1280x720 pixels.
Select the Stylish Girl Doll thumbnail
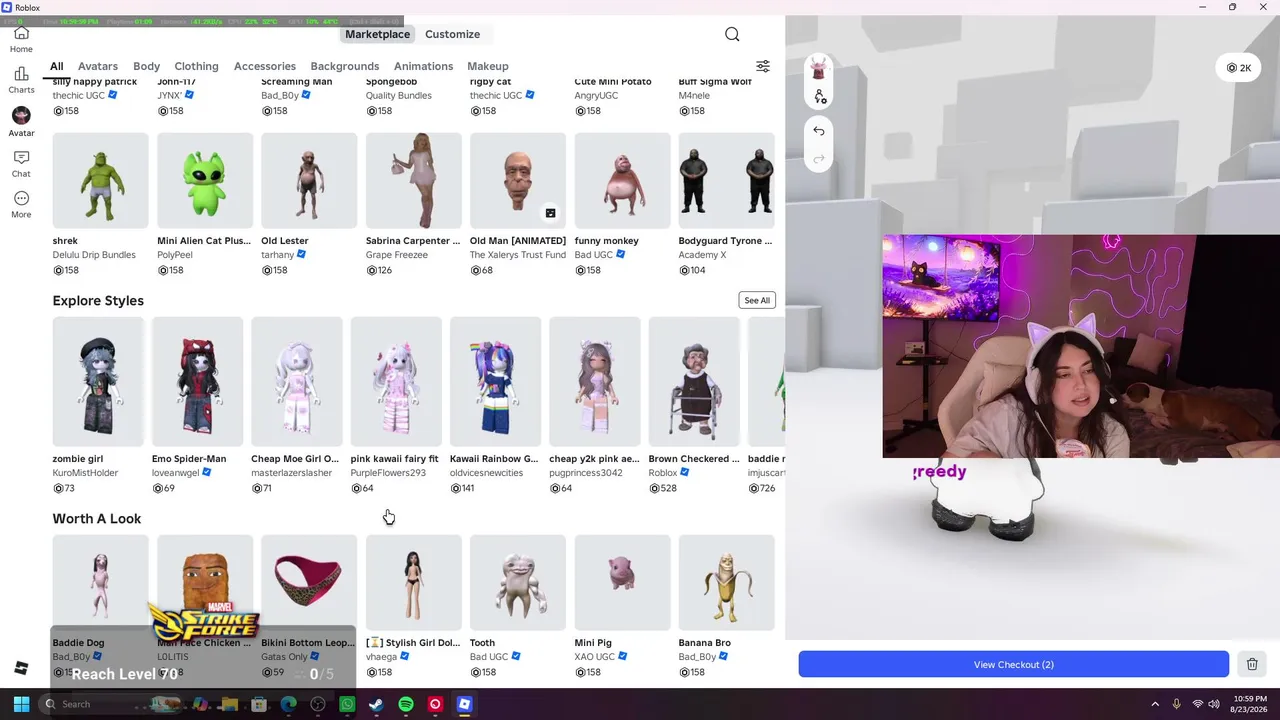point(413,582)
